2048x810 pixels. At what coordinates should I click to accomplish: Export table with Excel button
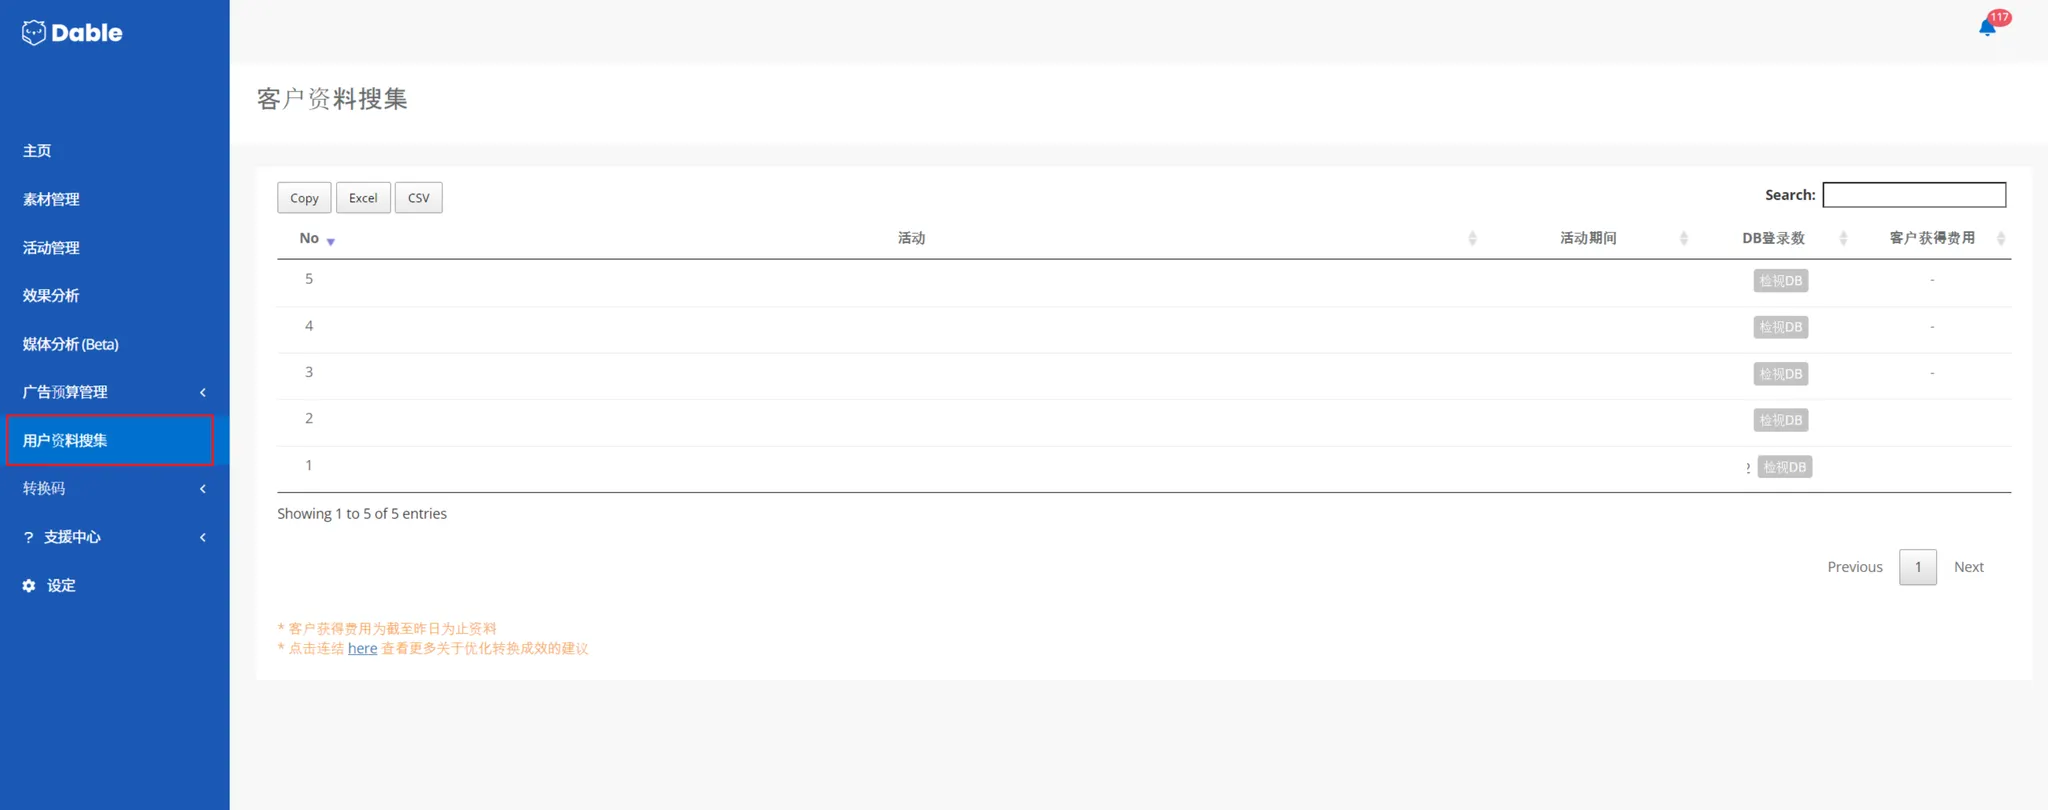(363, 198)
